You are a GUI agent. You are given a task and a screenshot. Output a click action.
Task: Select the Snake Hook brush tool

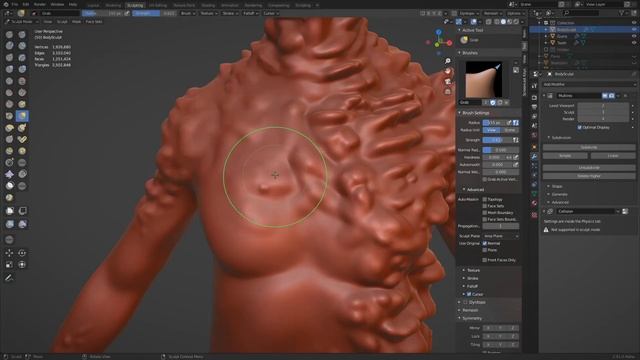(22, 128)
